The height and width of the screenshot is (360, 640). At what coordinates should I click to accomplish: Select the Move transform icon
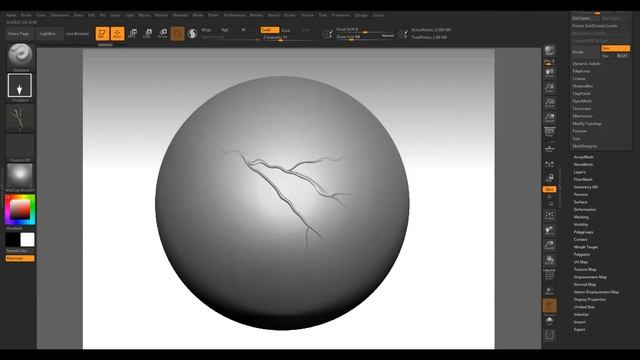133,33
